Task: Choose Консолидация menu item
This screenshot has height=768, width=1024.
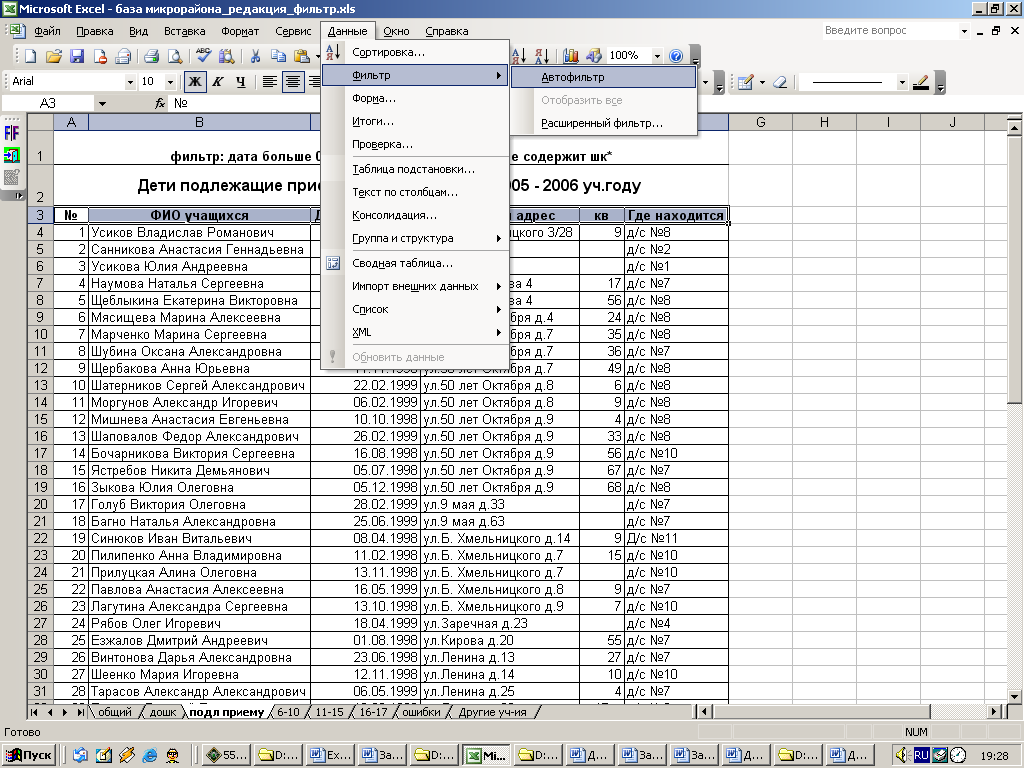Action: click(415, 216)
